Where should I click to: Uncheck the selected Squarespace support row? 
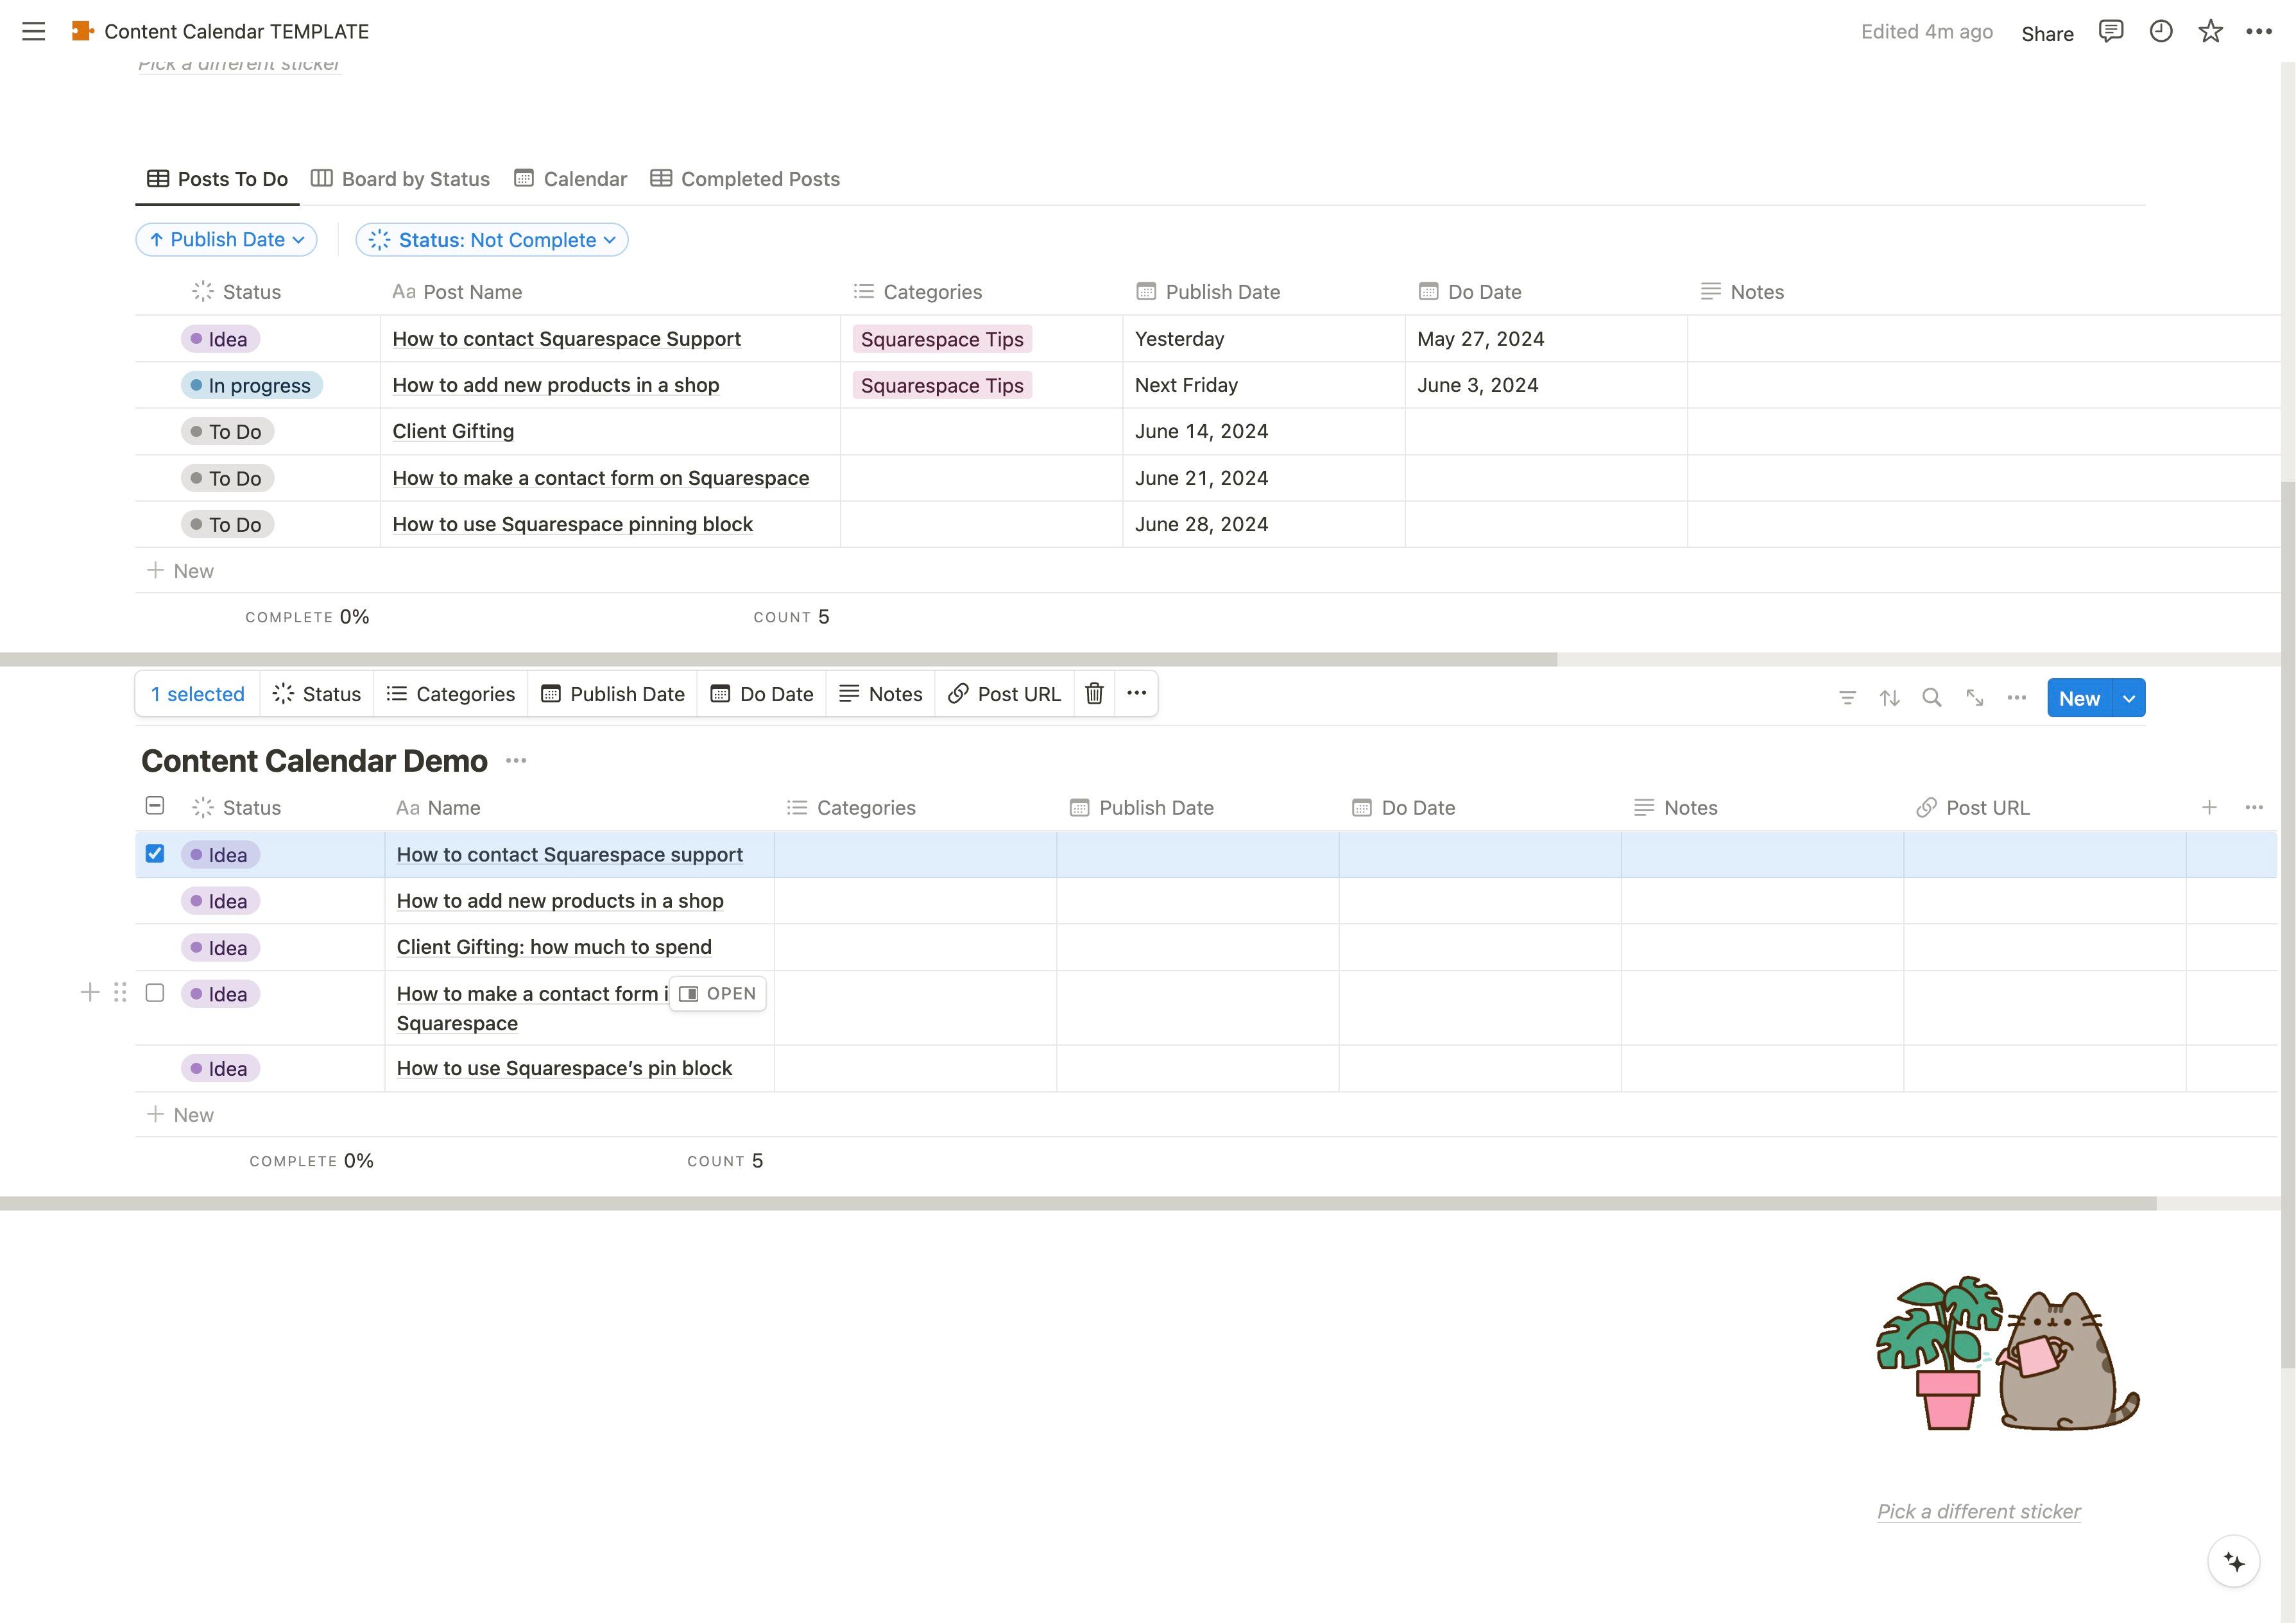click(x=155, y=853)
